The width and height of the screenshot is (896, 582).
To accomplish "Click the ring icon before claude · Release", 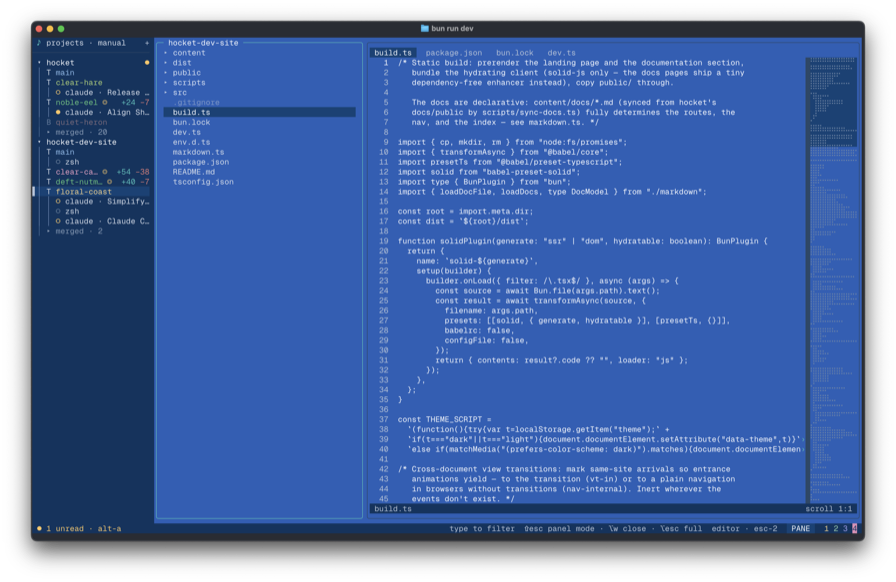I will tap(58, 93).
